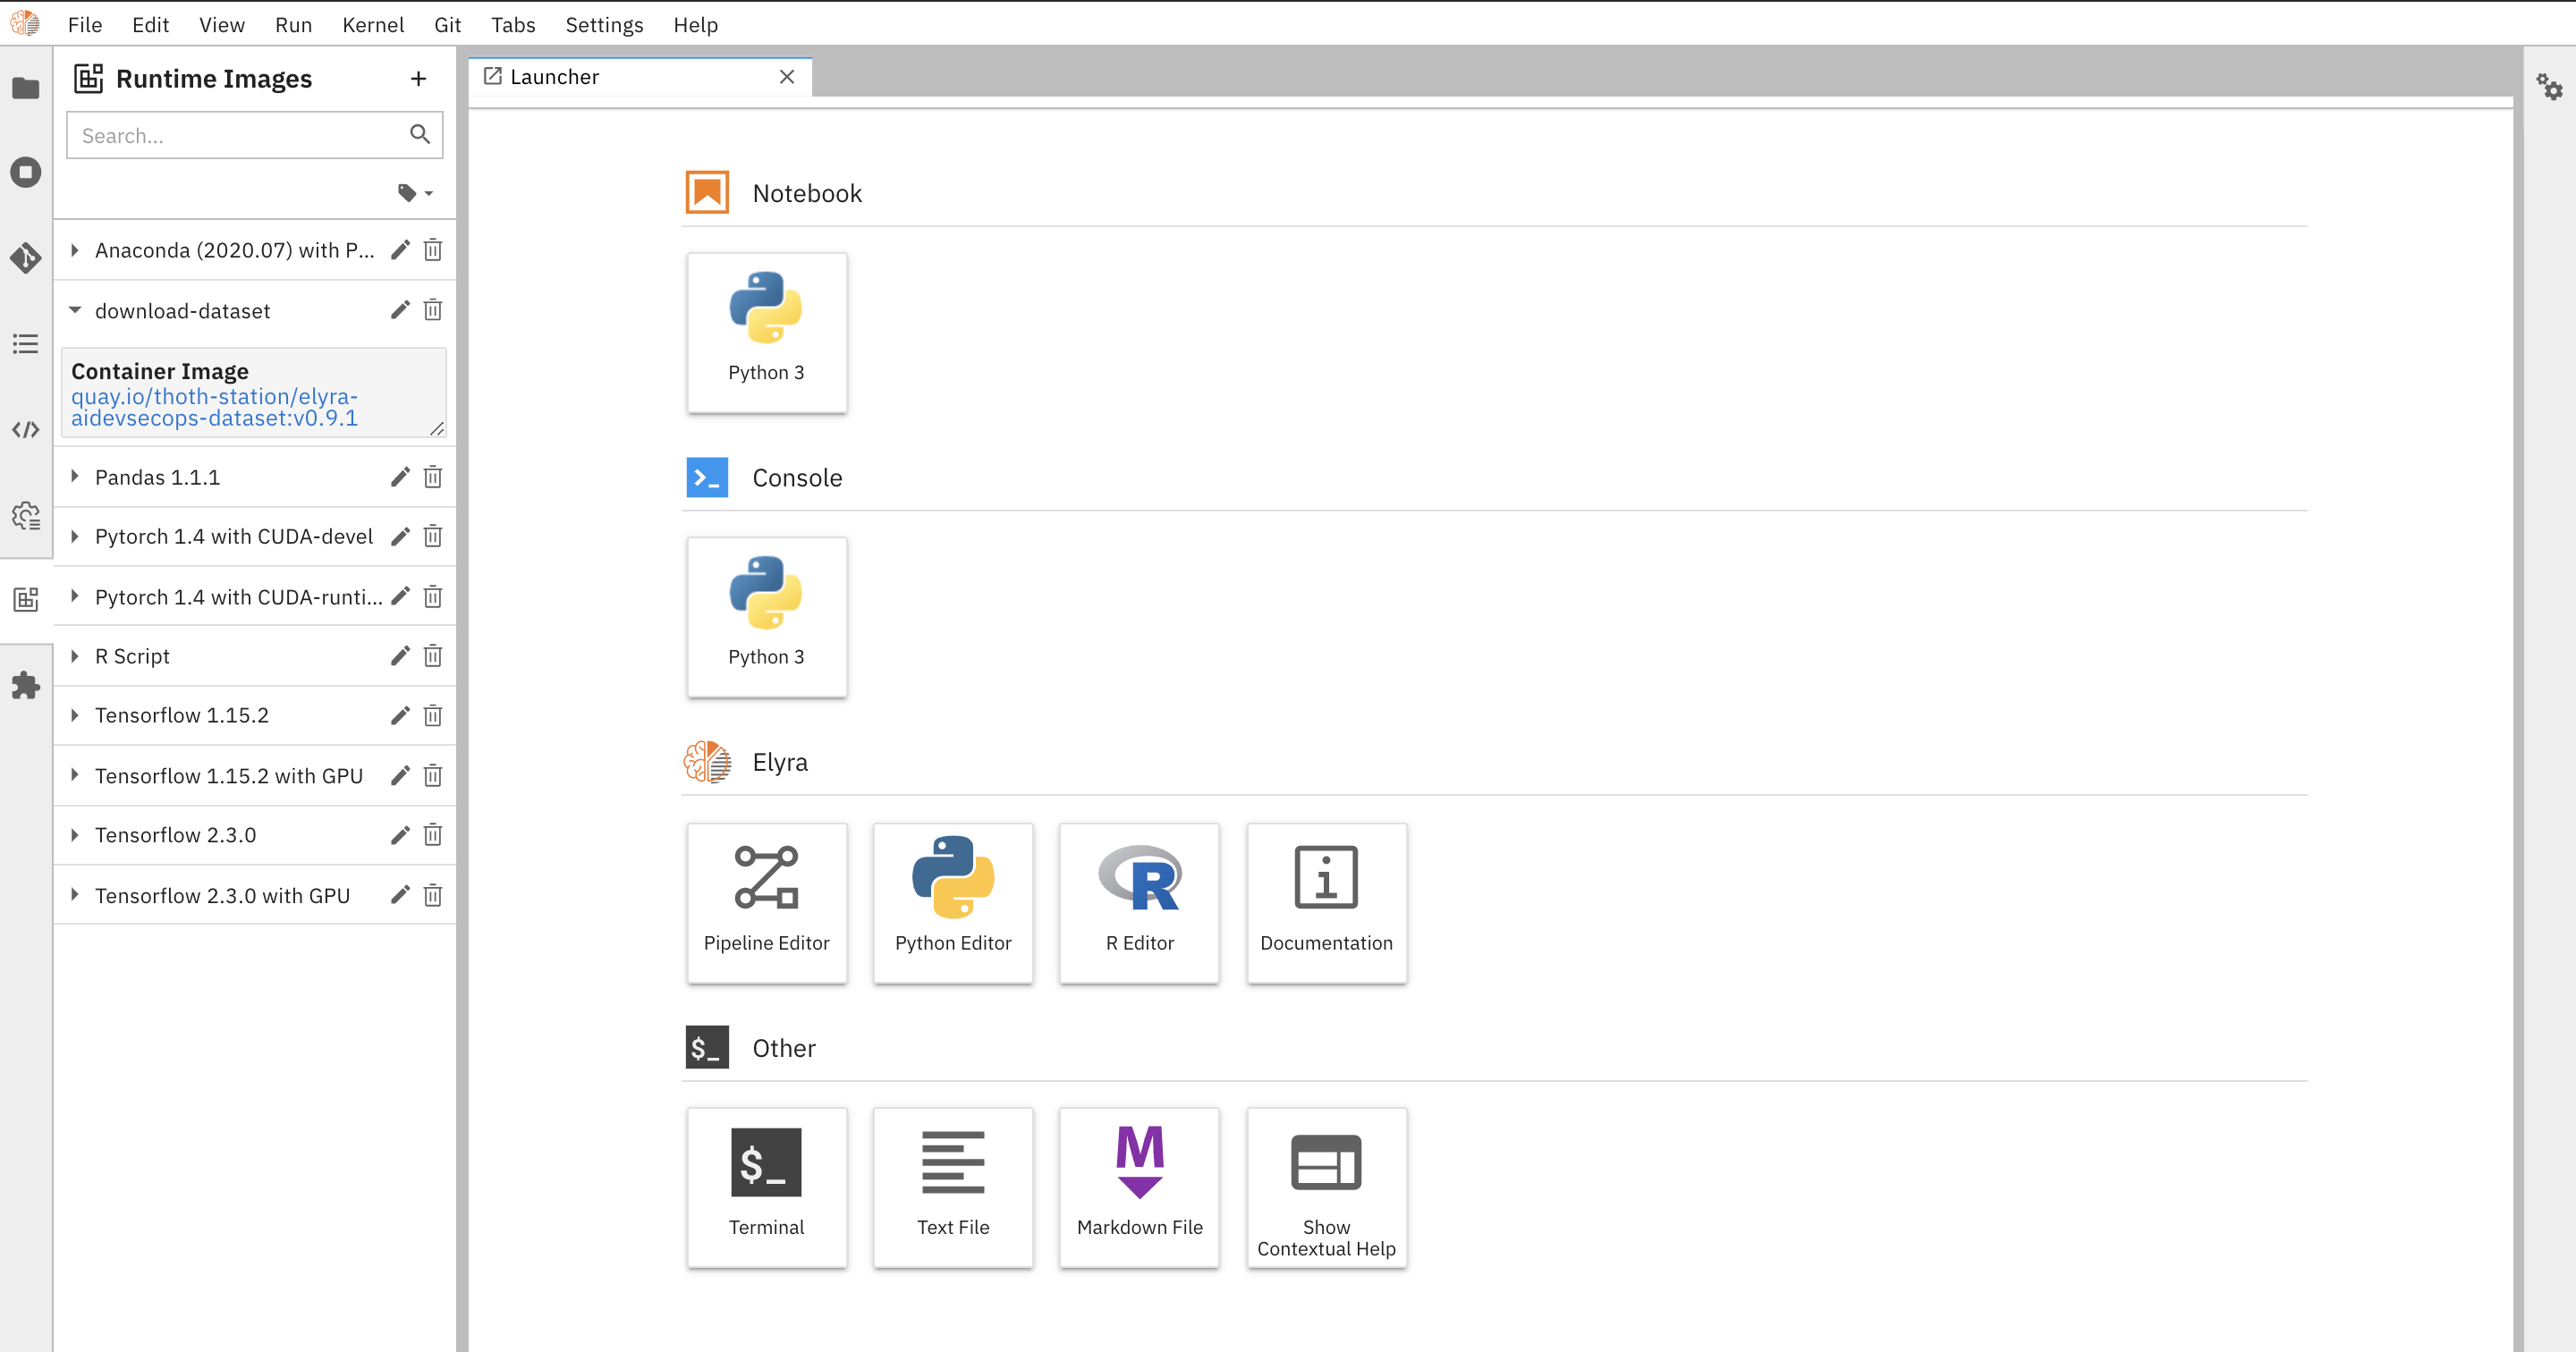The width and height of the screenshot is (2576, 1352).
Task: Open the Settings menu
Action: point(604,25)
